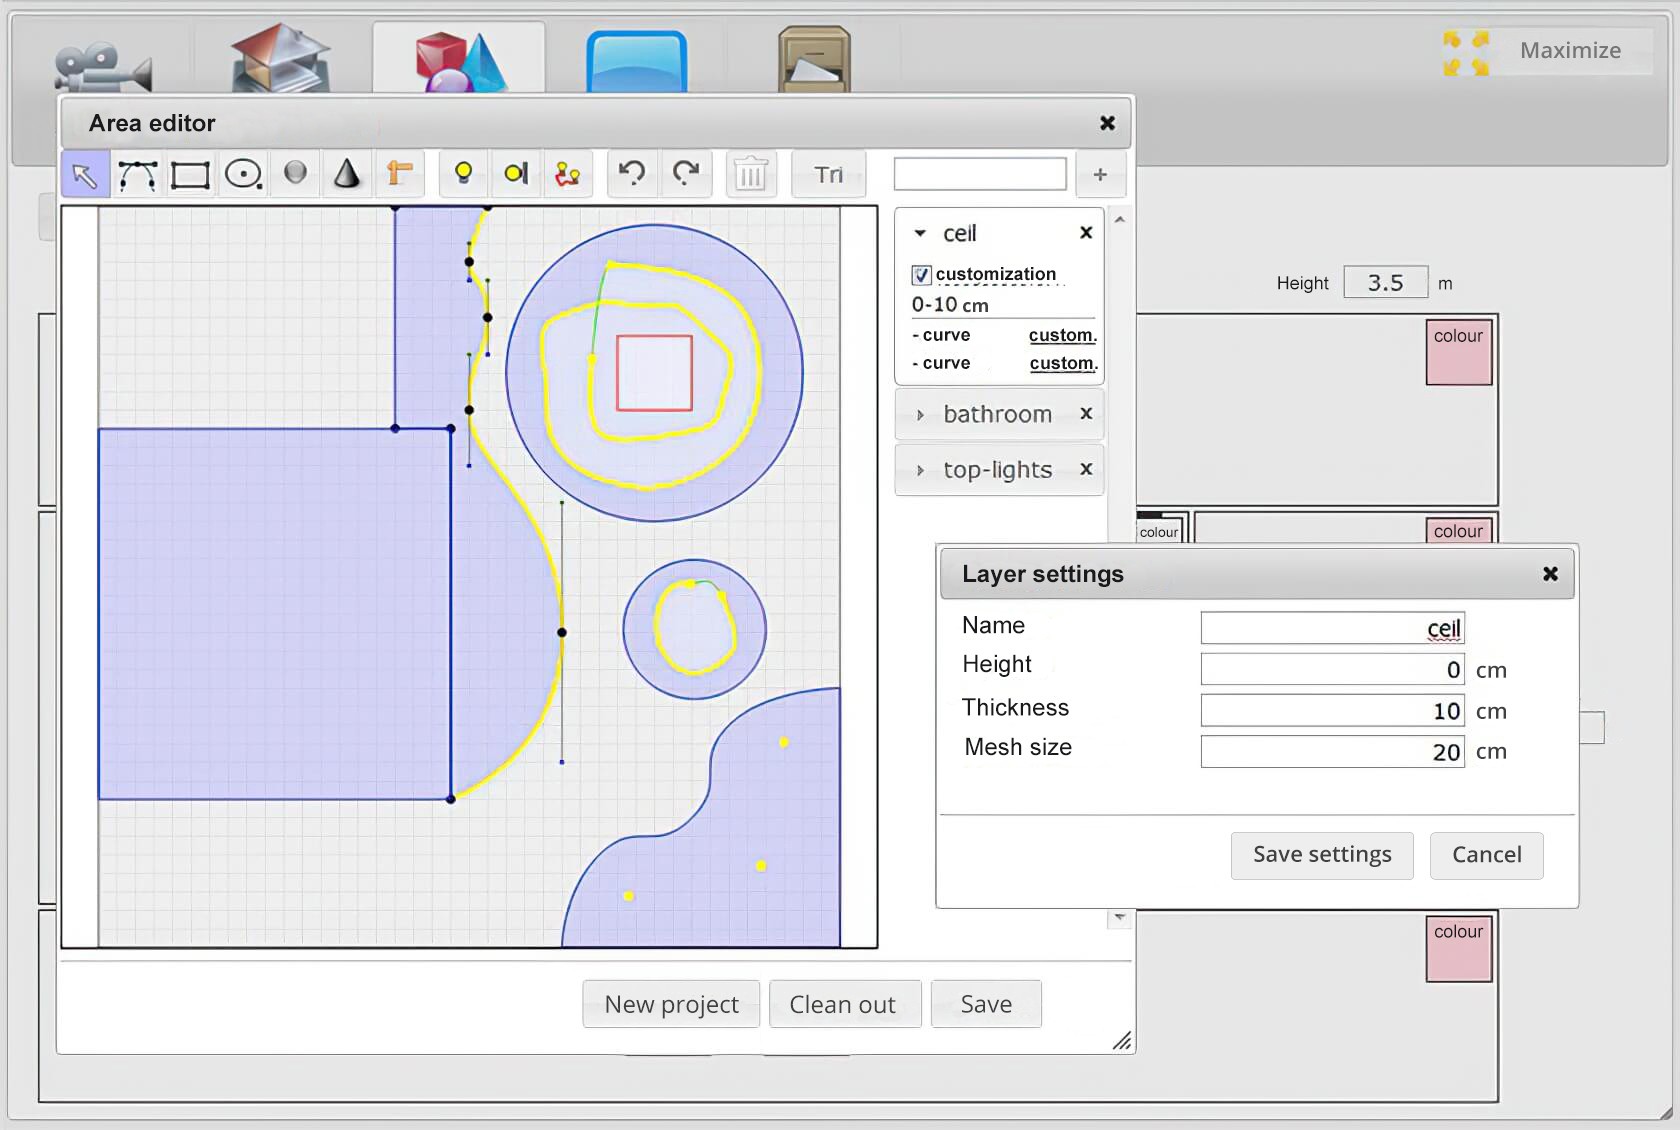Open the 3D shapes tab
The width and height of the screenshot is (1680, 1130).
(x=460, y=60)
